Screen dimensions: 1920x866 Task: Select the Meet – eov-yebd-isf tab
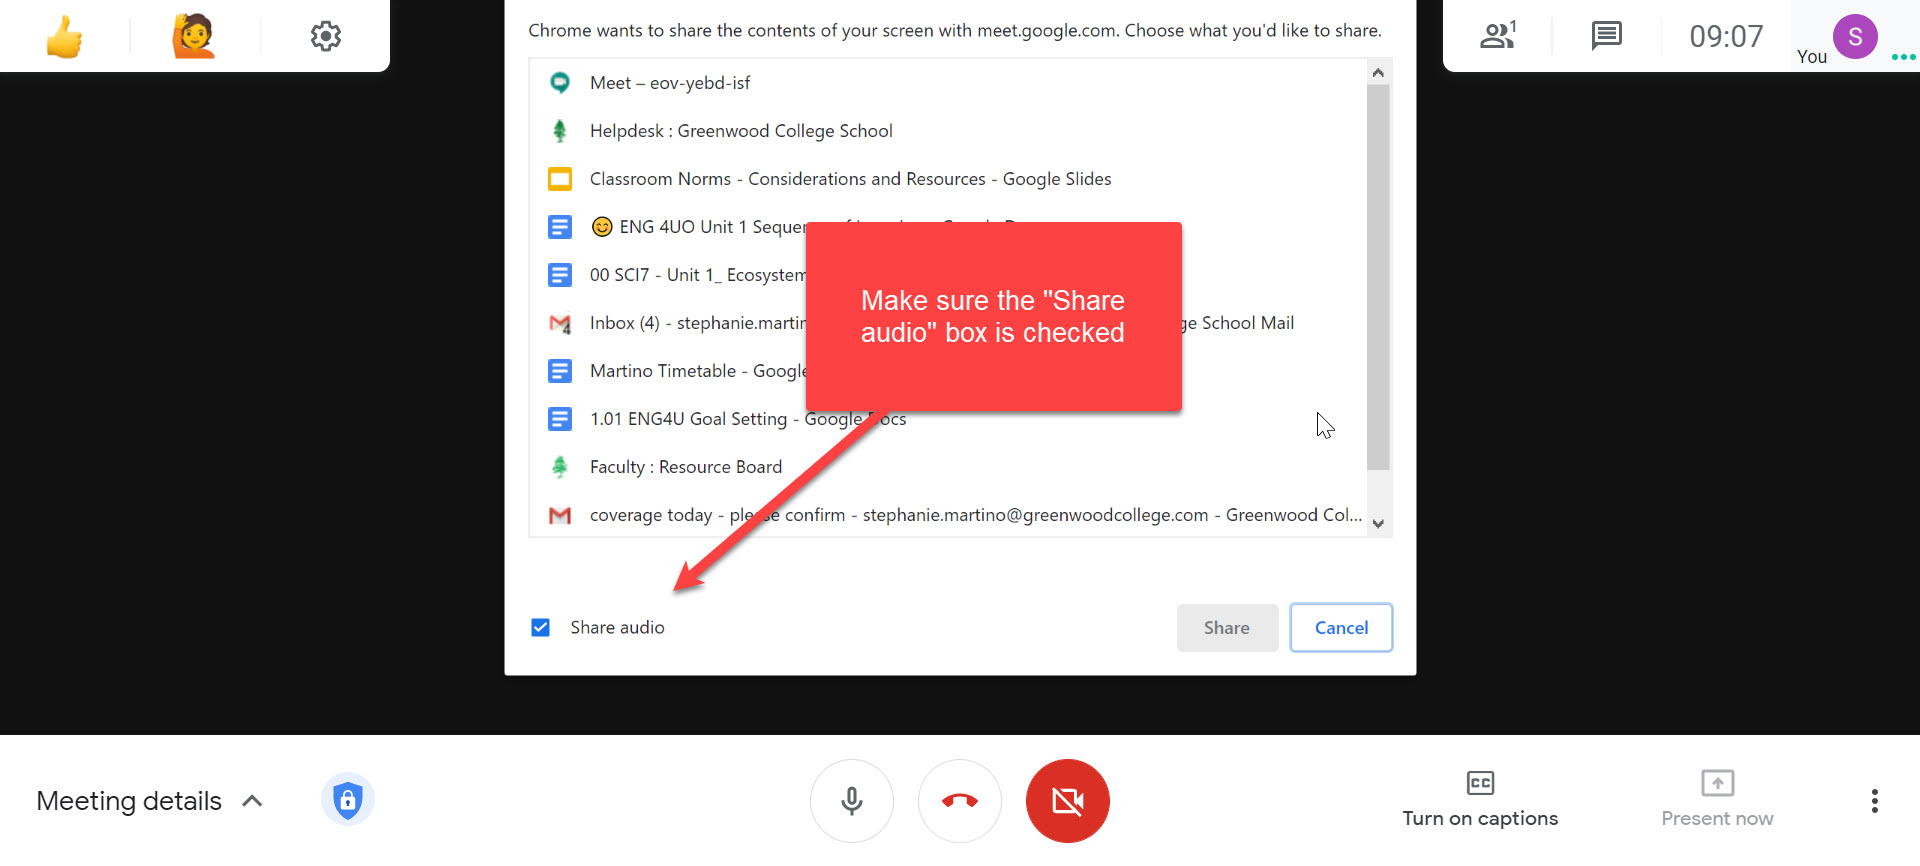coord(948,83)
